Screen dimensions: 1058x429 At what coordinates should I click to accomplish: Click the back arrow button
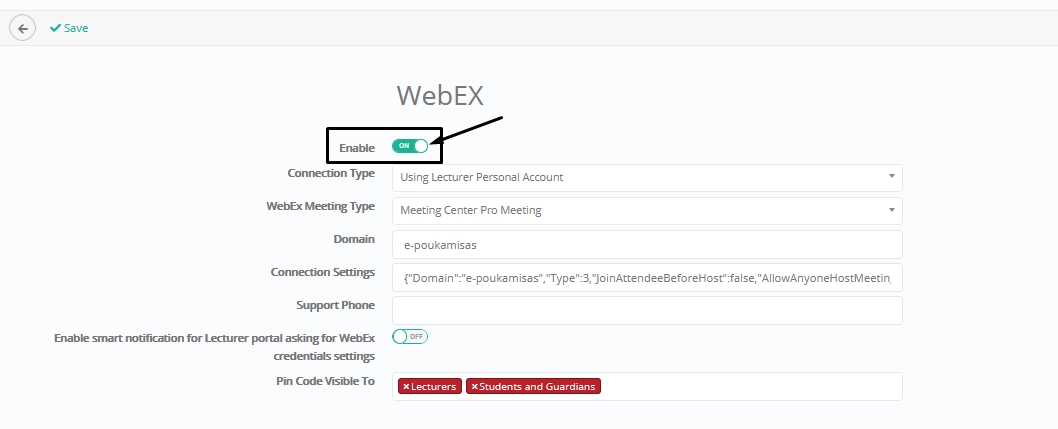(x=22, y=28)
